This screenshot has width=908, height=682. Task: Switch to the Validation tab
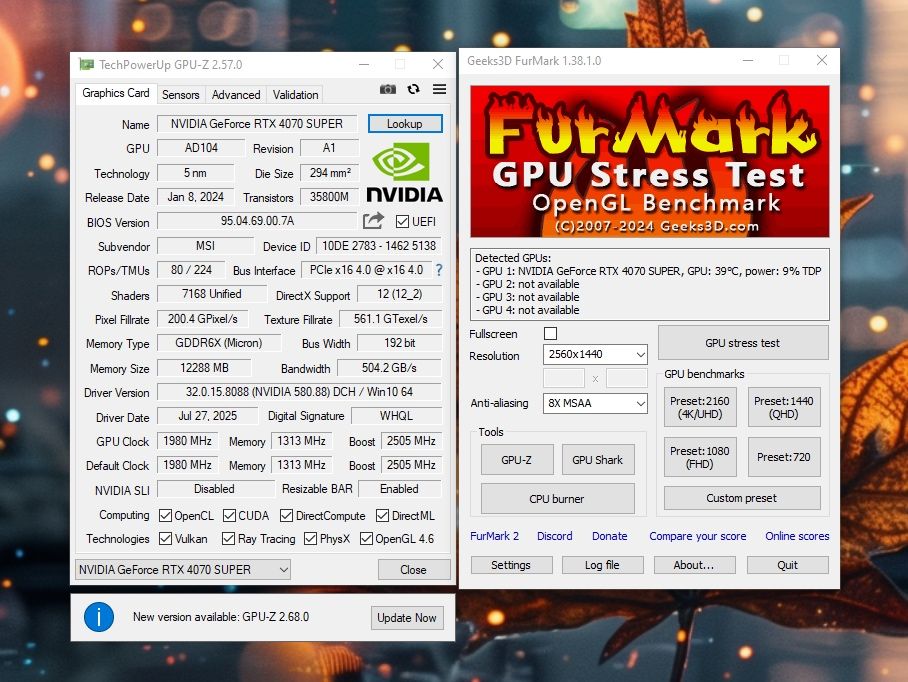click(x=295, y=95)
